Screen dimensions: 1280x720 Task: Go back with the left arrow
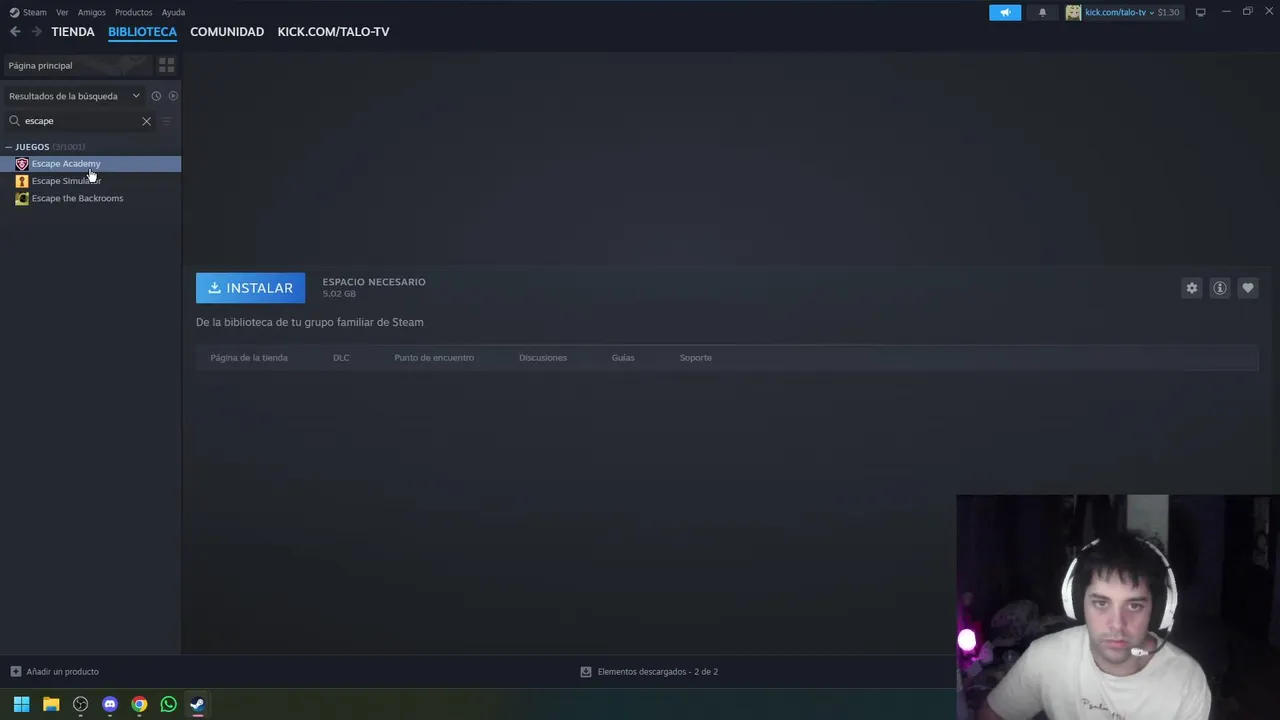coord(15,32)
